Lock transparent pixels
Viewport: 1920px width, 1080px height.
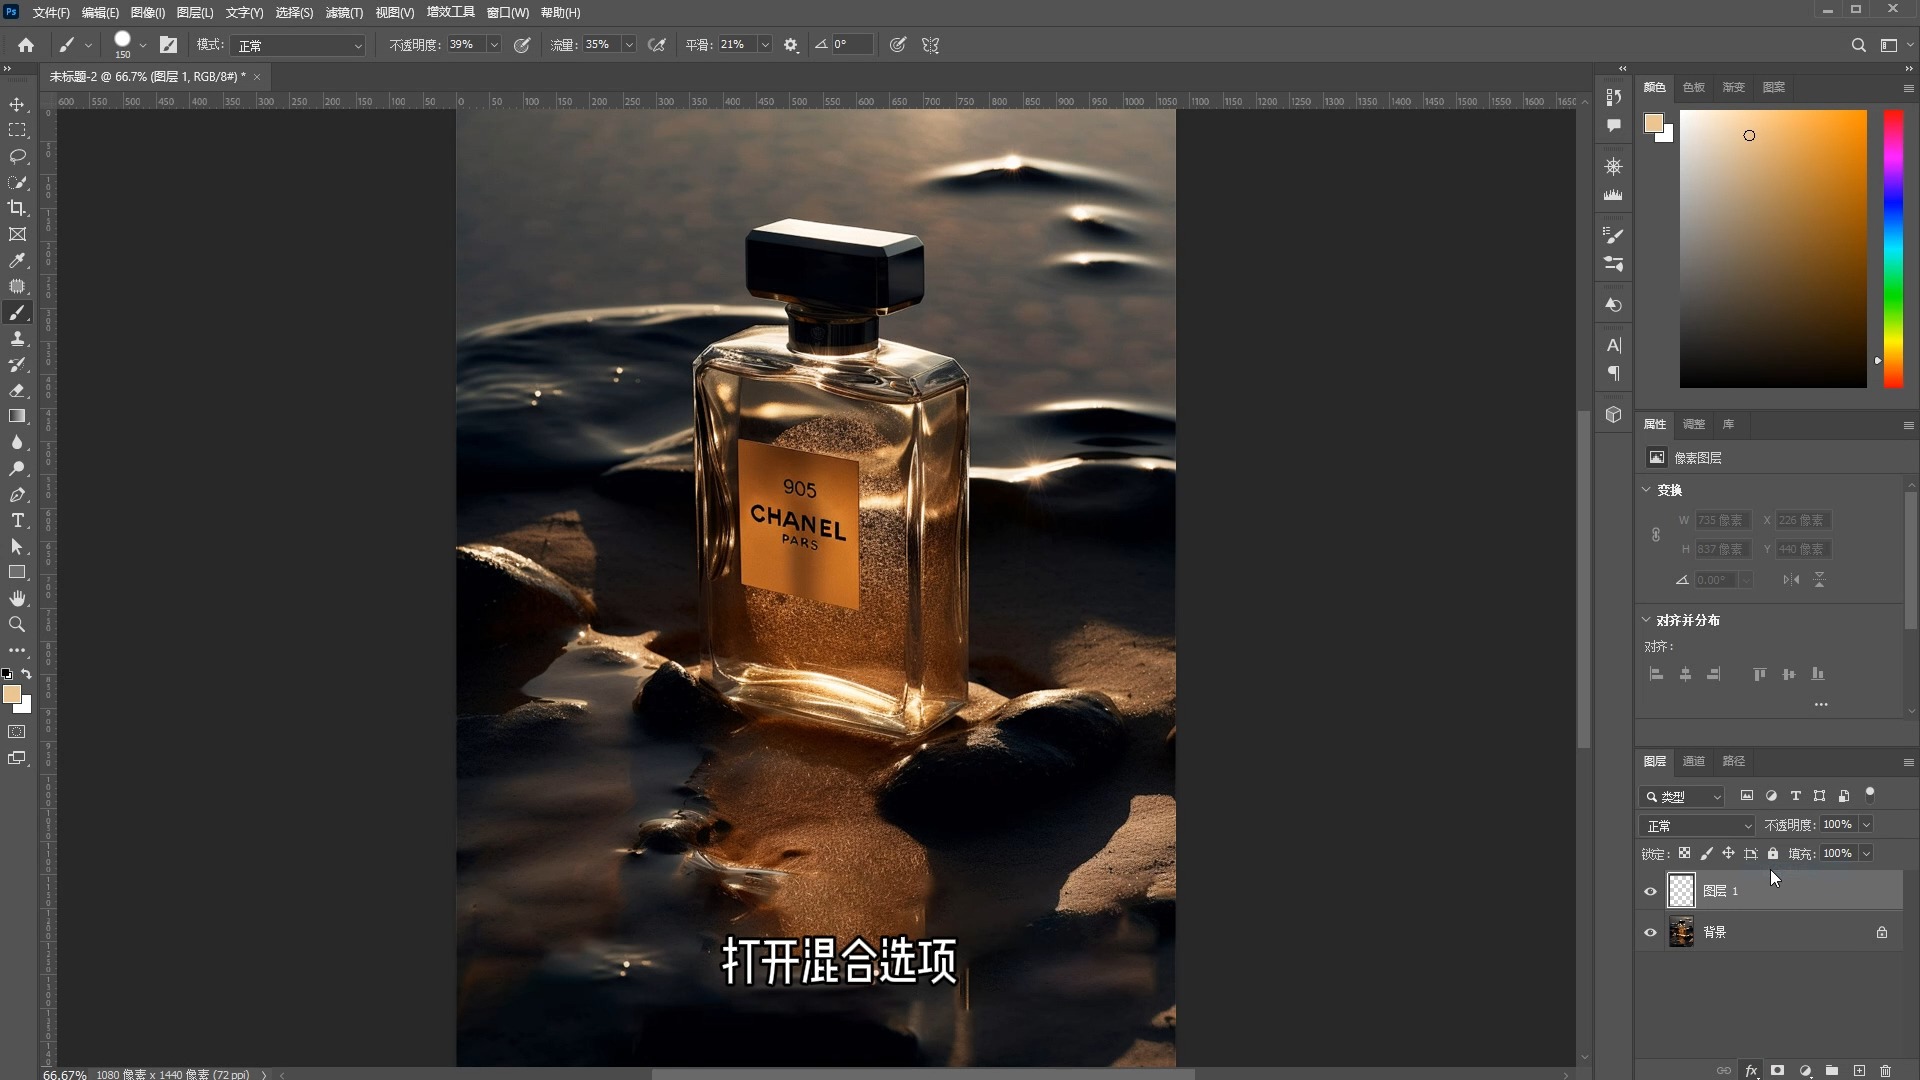[1685, 854]
